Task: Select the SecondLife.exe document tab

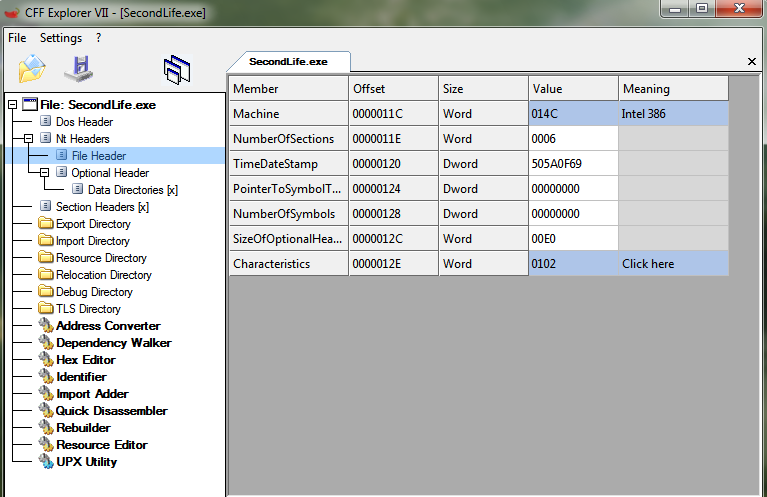Action: coord(288,62)
